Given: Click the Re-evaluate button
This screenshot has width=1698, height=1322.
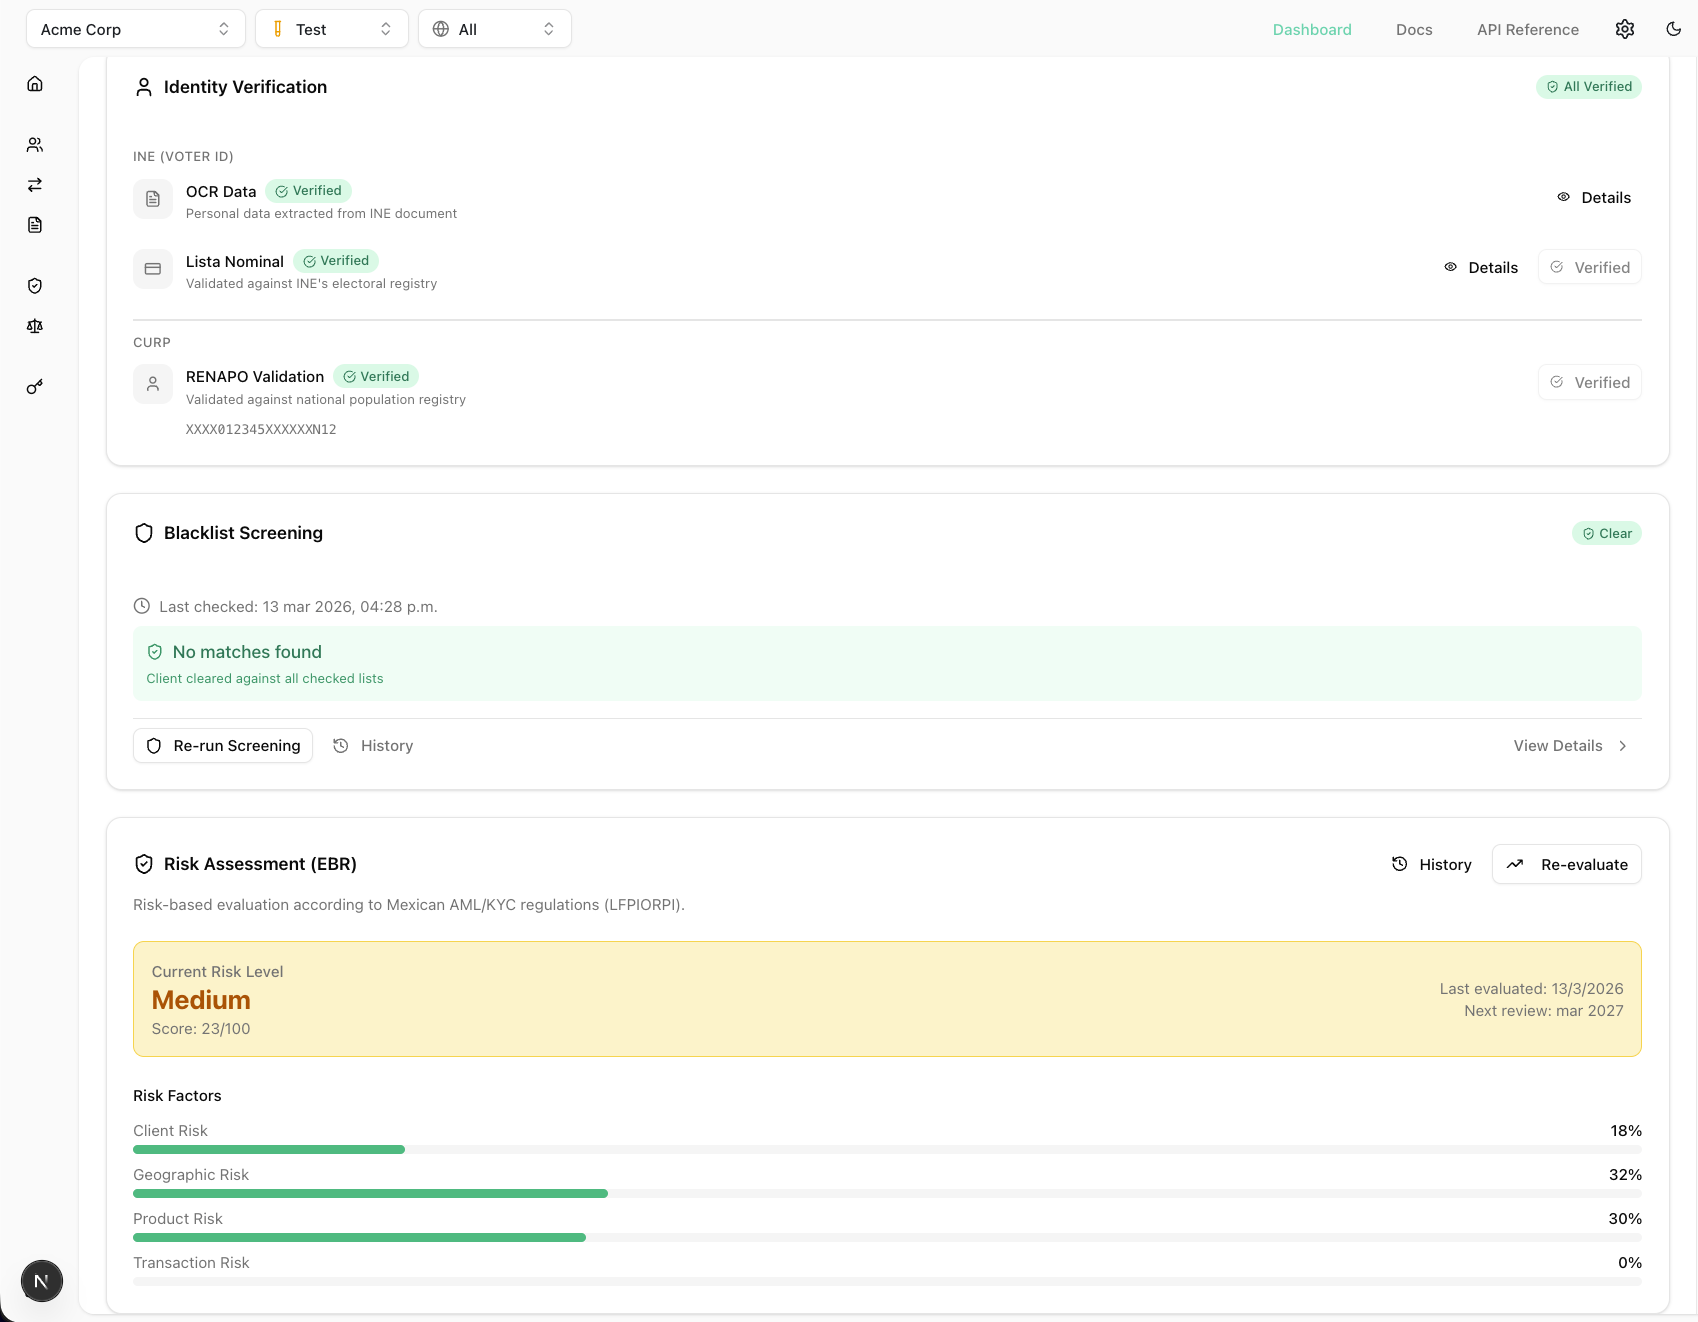Looking at the screenshot, I should pyautogui.click(x=1567, y=864).
